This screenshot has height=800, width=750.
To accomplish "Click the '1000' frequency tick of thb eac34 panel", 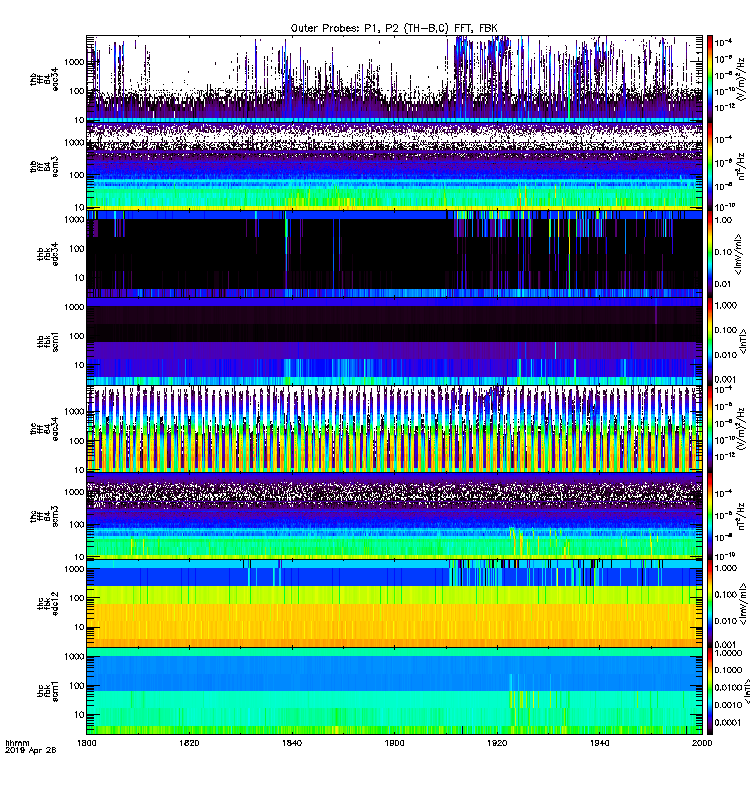I will pyautogui.click(x=74, y=62).
